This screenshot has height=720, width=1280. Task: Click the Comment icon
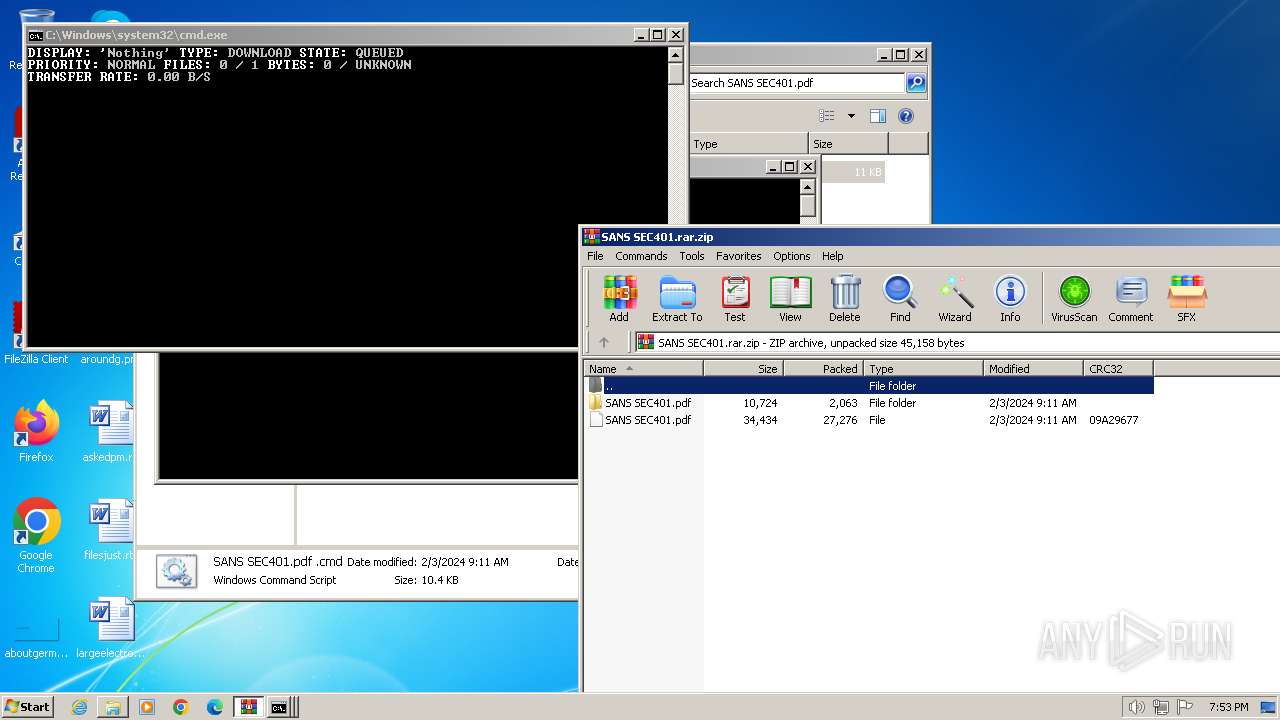tap(1131, 299)
